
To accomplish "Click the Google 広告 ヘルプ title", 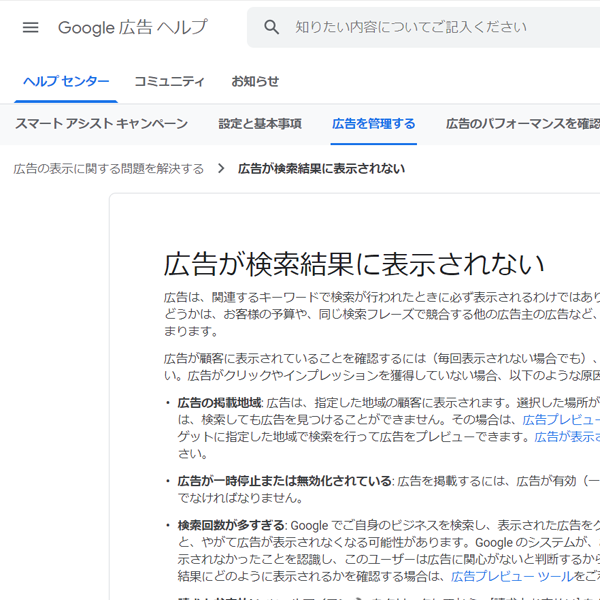I will (x=133, y=28).
